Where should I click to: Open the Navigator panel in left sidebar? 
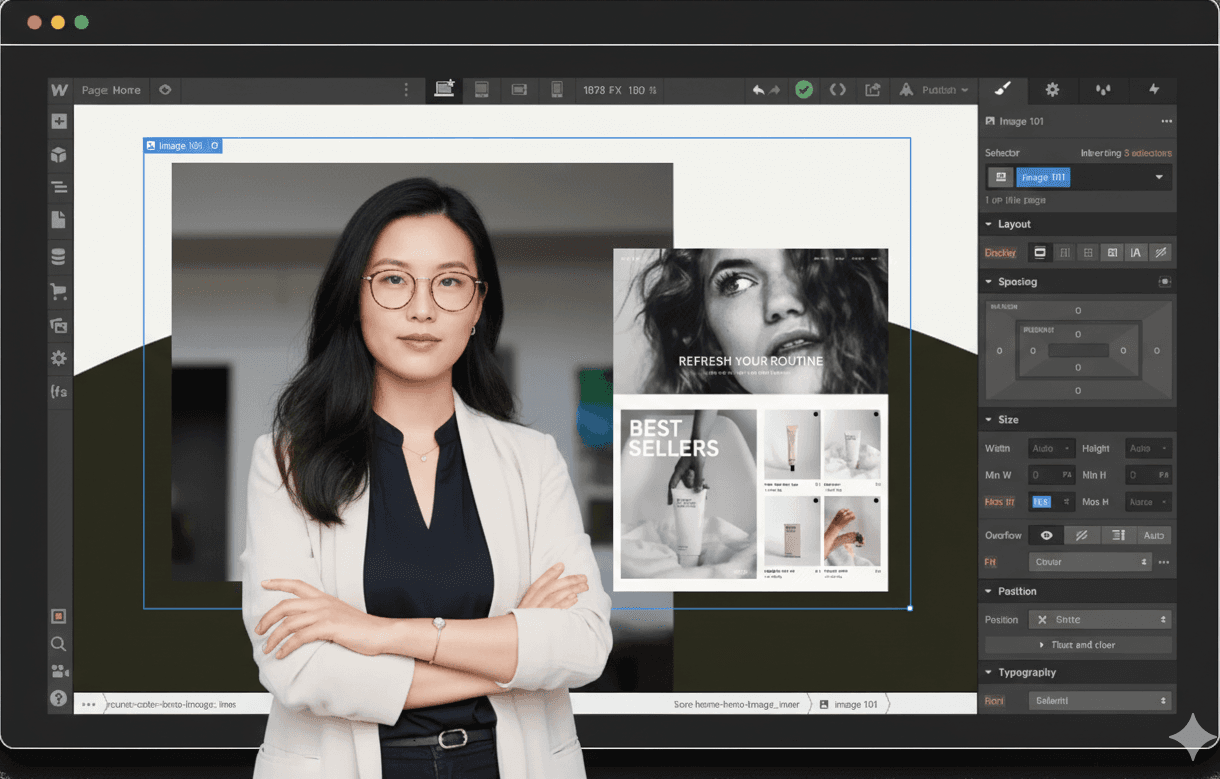pyautogui.click(x=59, y=187)
